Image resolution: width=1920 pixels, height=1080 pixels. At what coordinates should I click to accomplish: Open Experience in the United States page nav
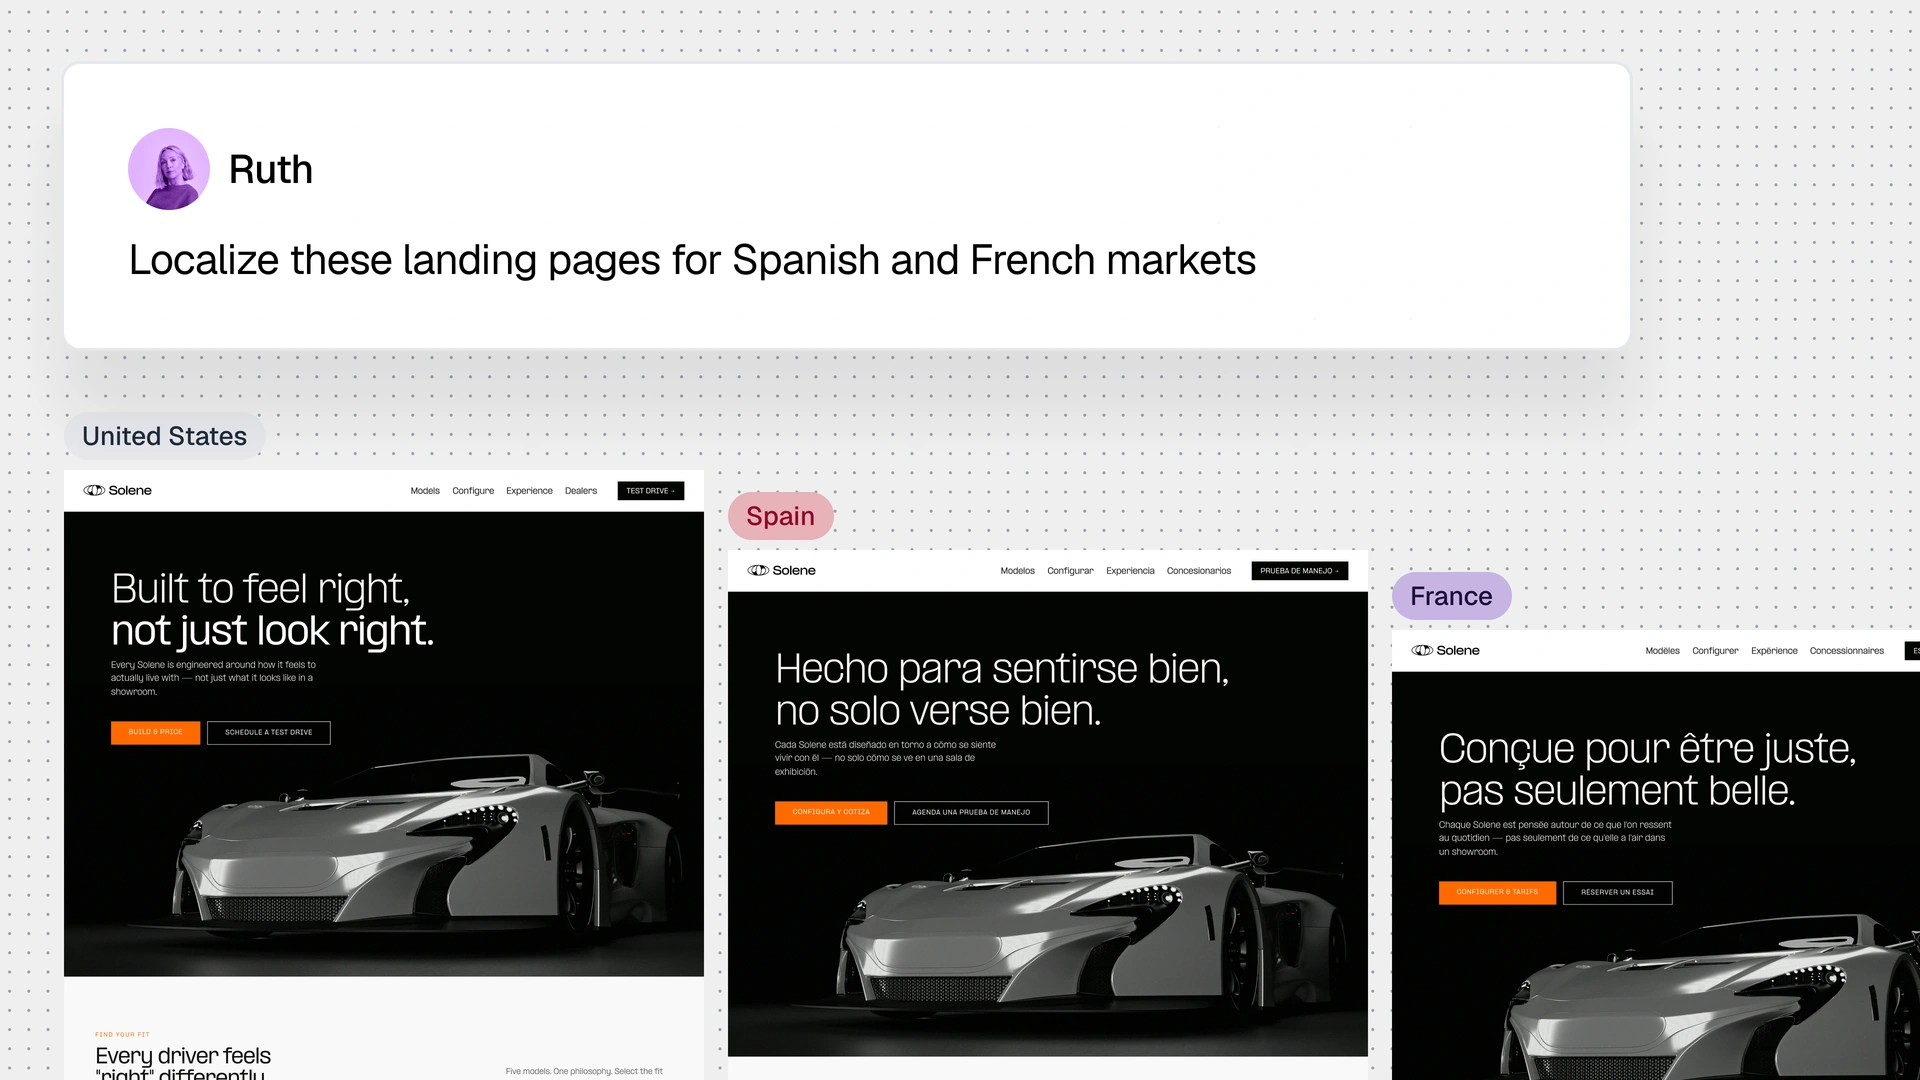529,491
